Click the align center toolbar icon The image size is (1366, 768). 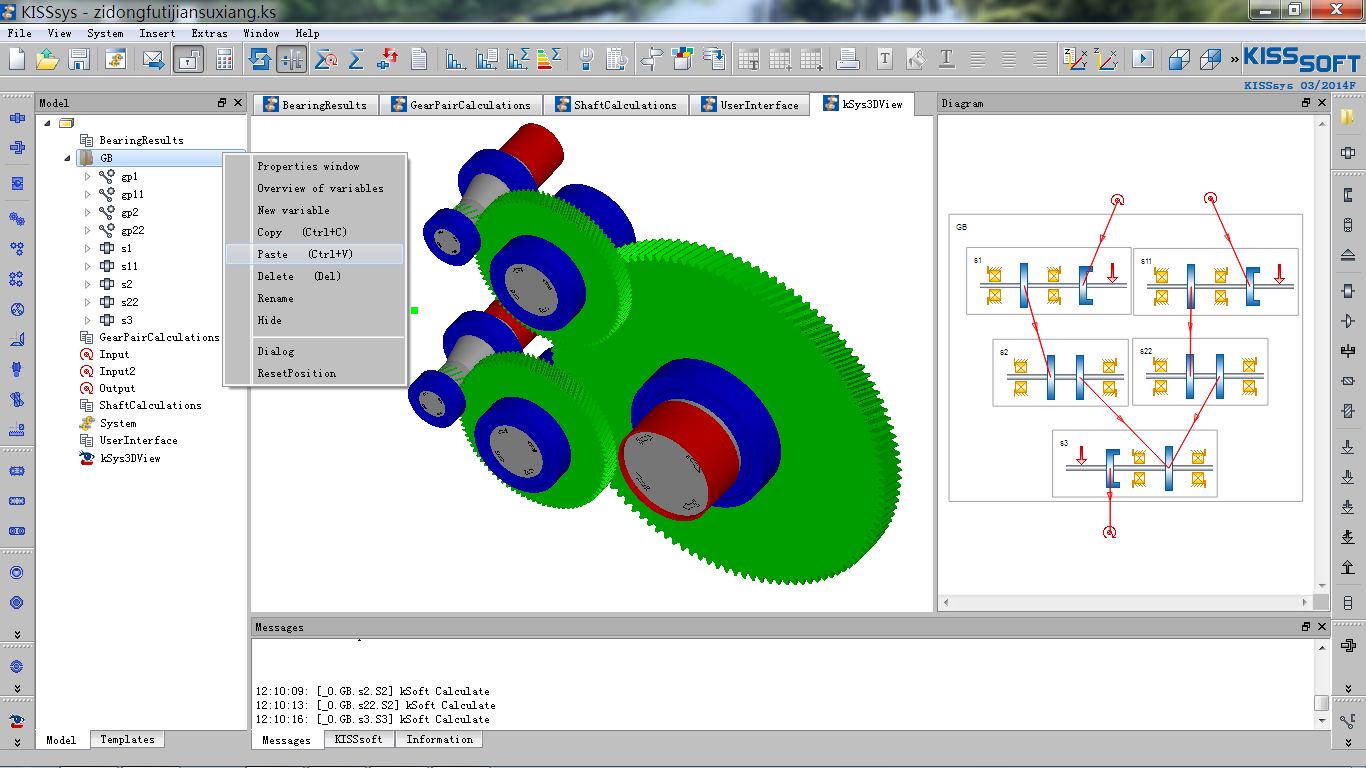tap(1009, 59)
